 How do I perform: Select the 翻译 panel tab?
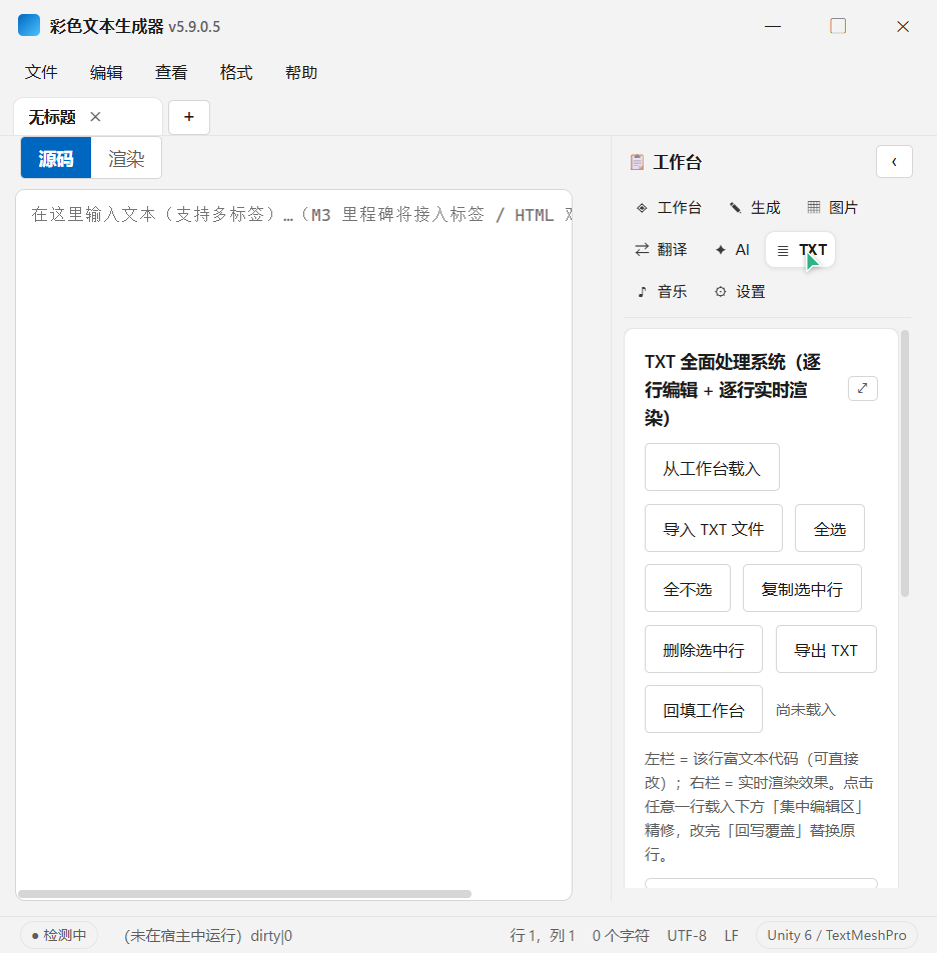pos(661,250)
